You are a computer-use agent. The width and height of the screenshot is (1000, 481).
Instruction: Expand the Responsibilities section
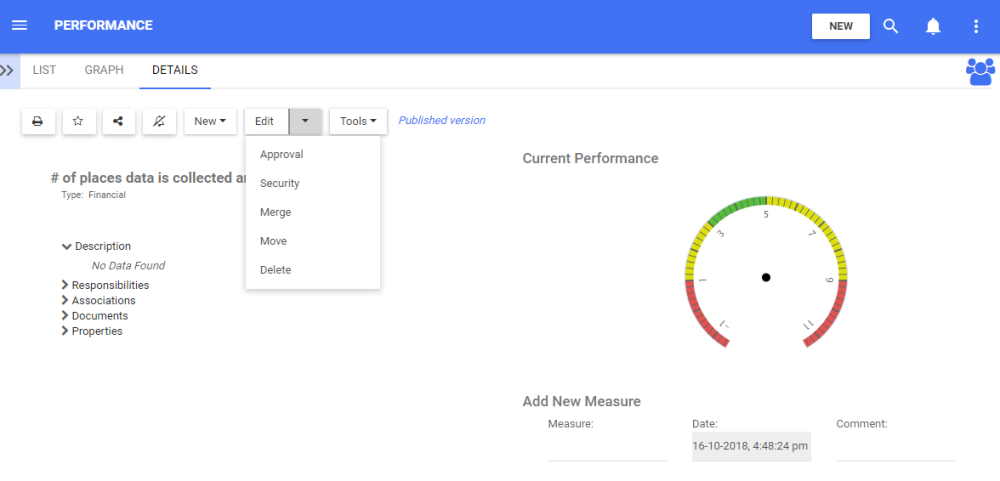click(x=65, y=285)
